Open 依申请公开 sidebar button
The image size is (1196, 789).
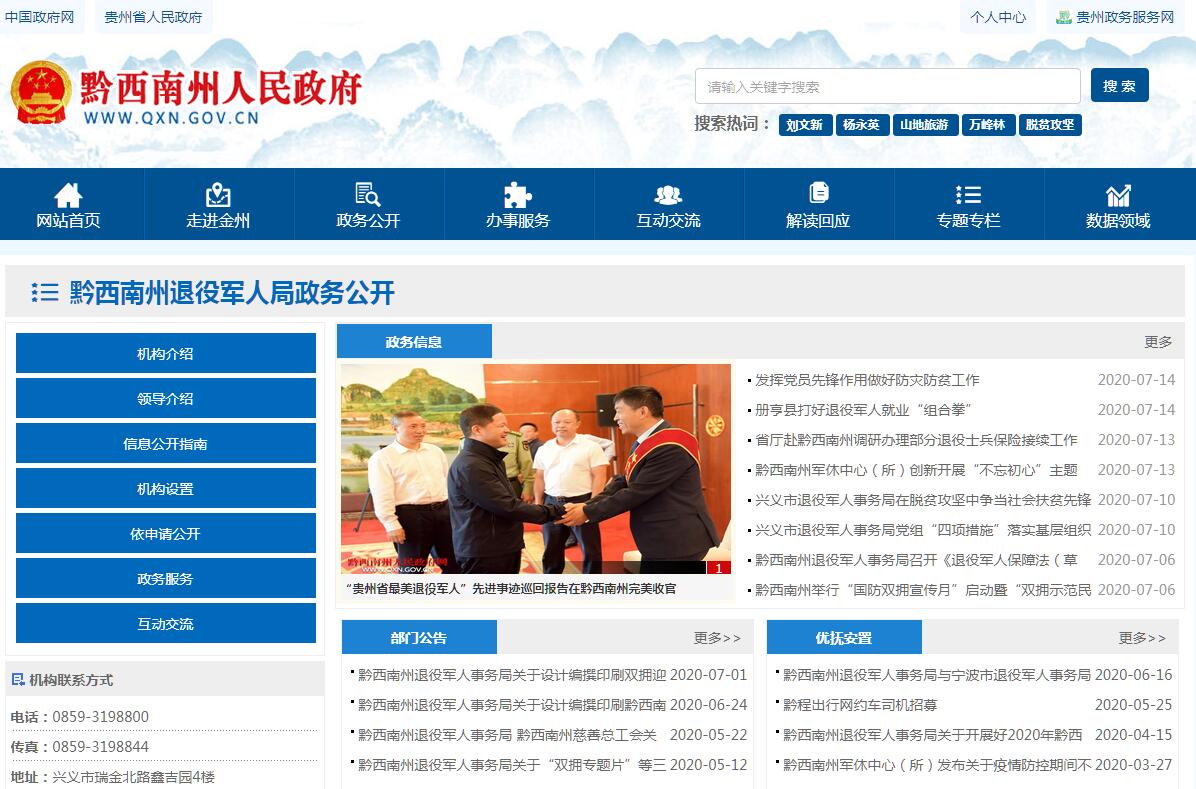coord(166,533)
